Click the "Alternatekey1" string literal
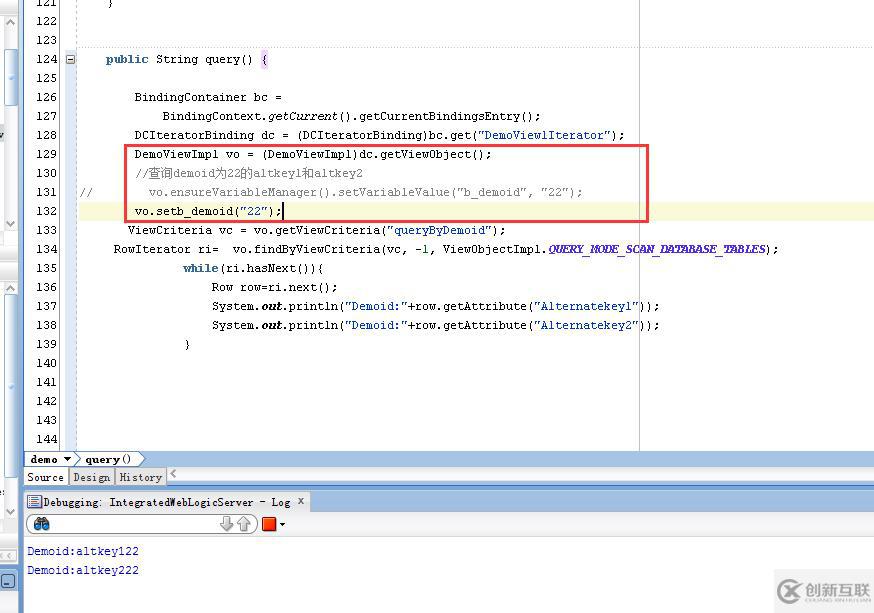Image resolution: width=874 pixels, height=613 pixels. tap(586, 306)
